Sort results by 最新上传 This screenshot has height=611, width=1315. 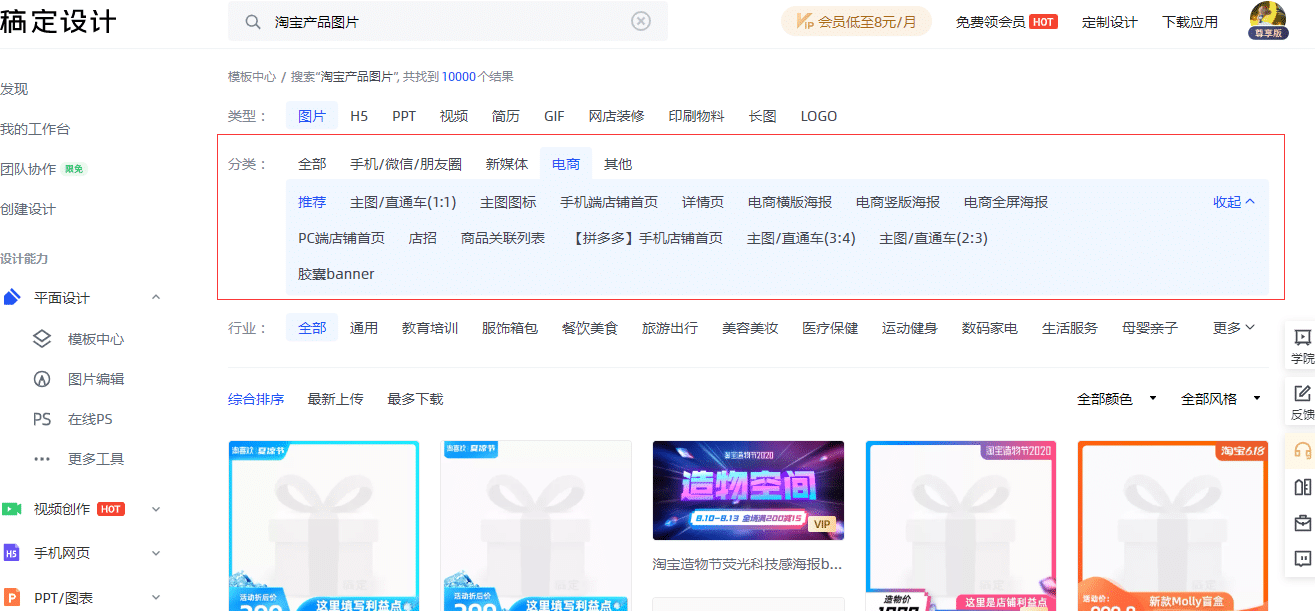click(335, 399)
